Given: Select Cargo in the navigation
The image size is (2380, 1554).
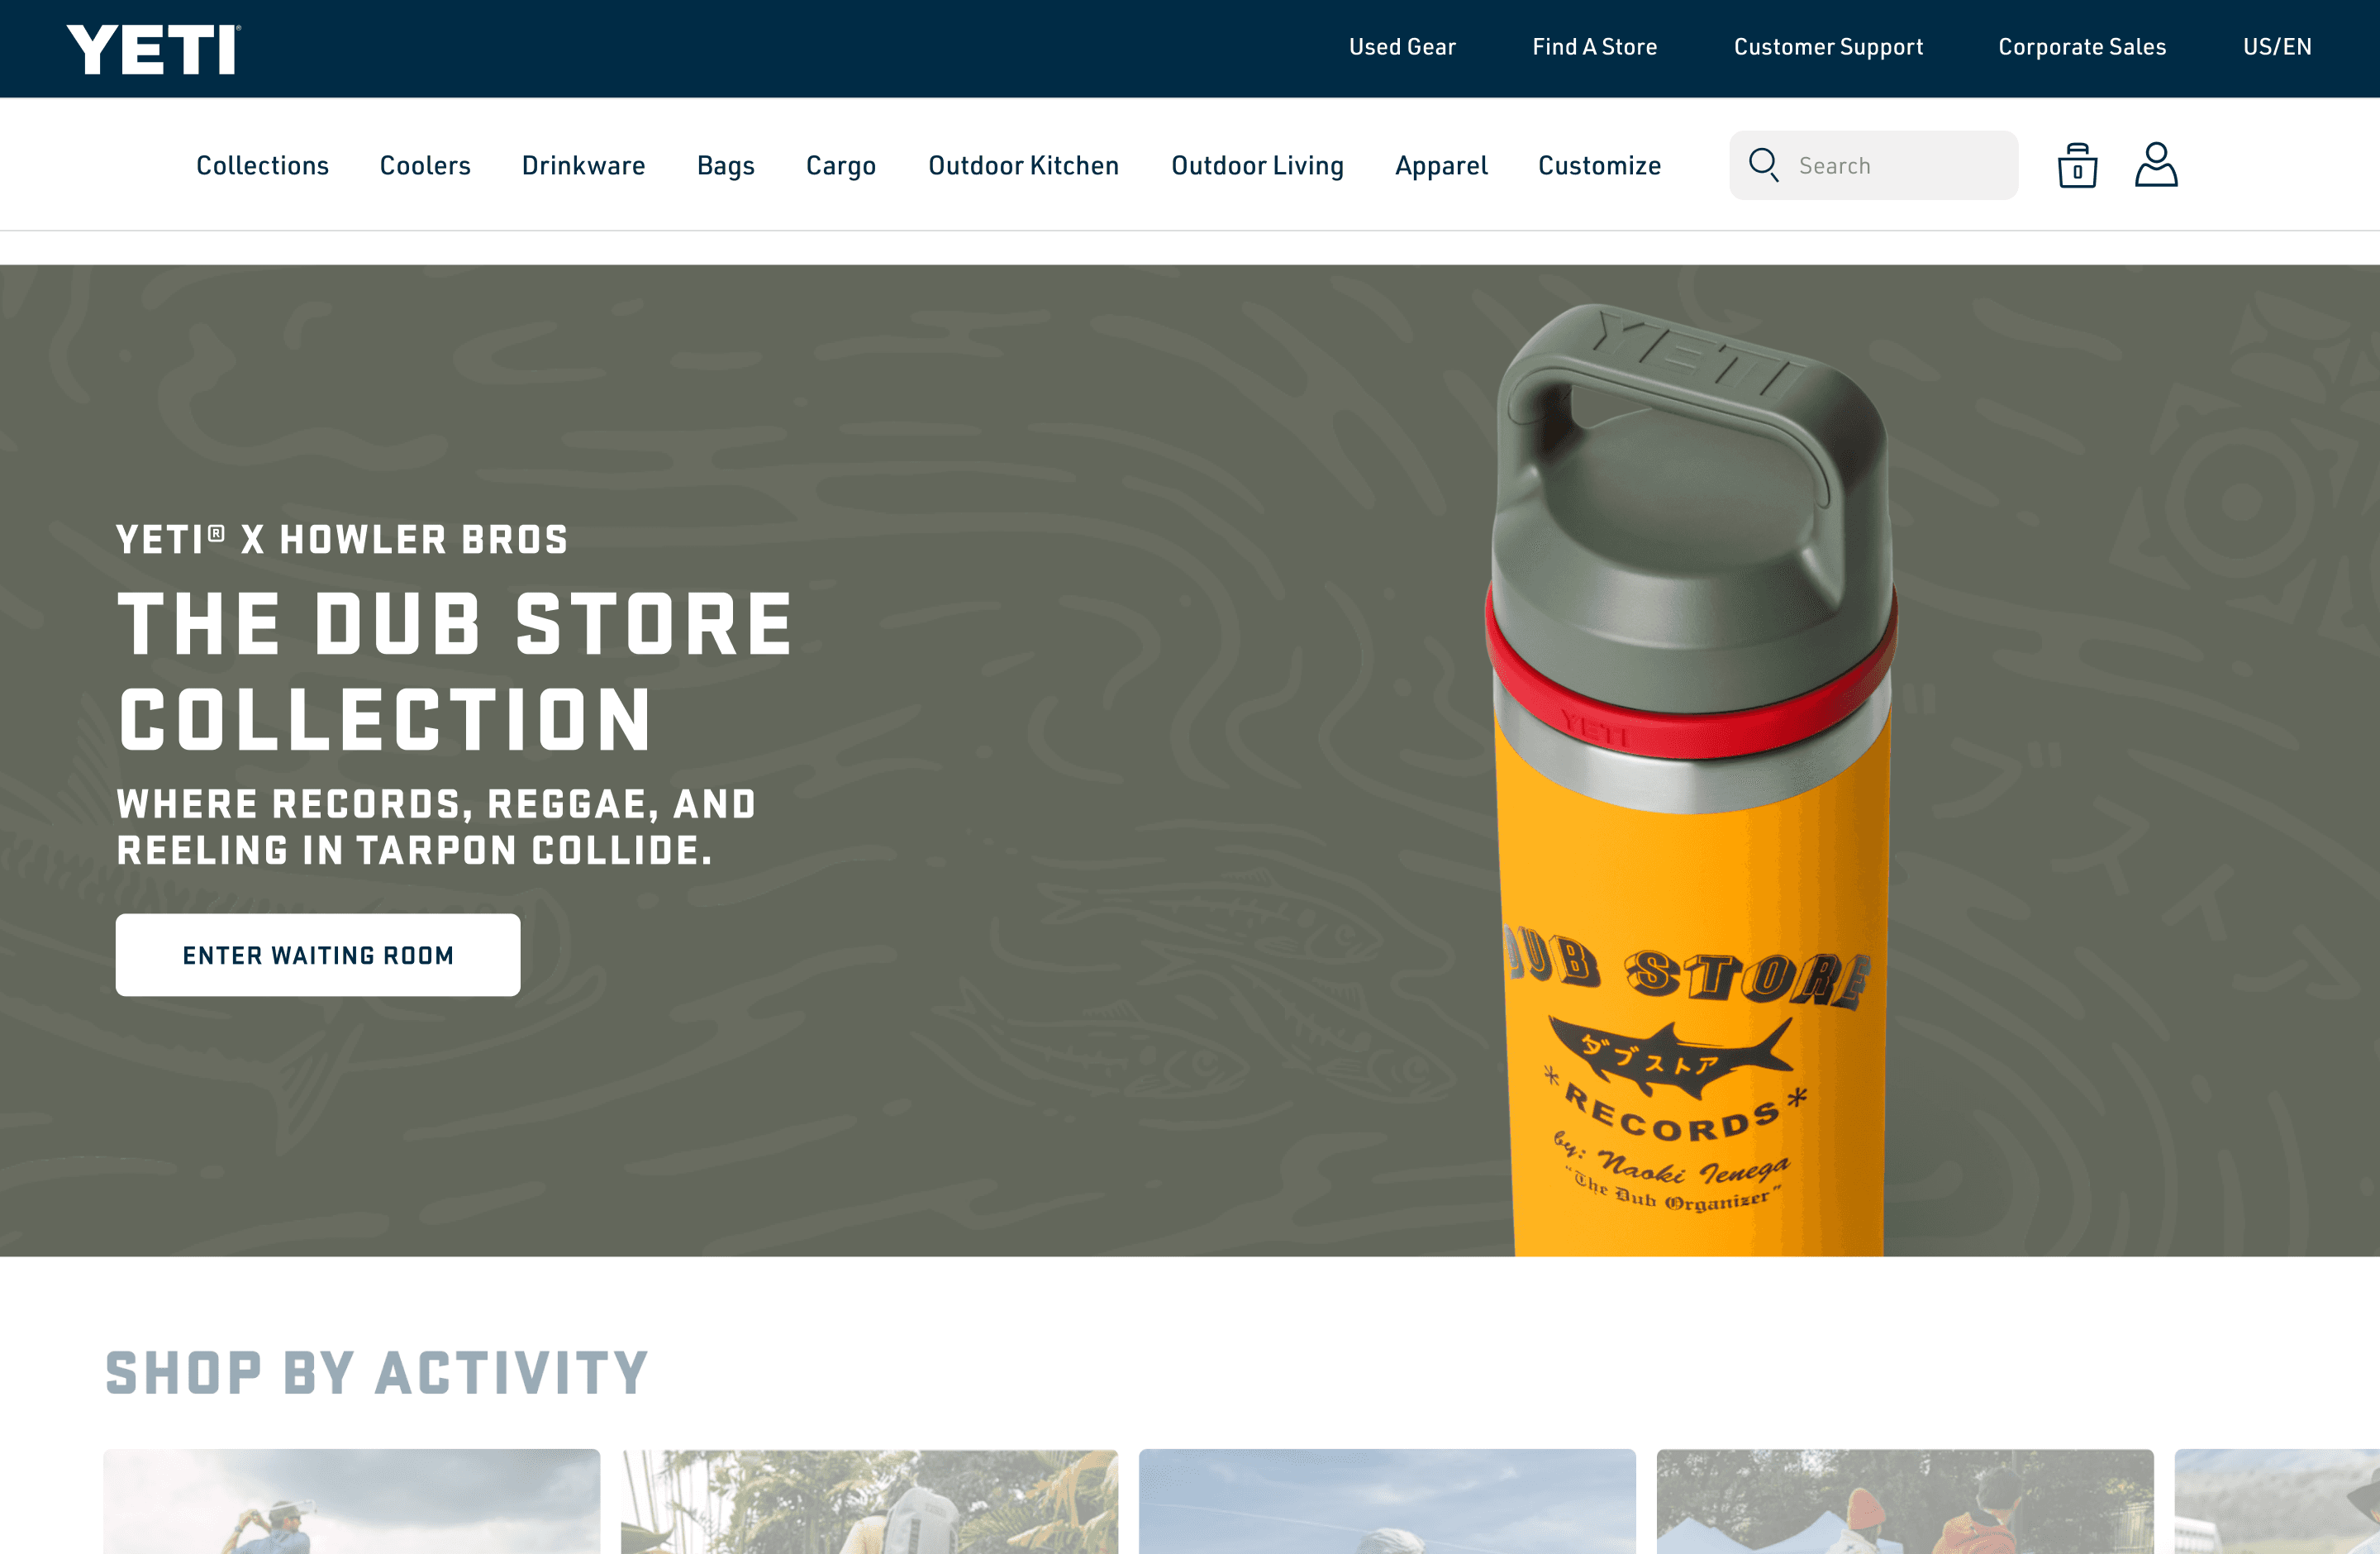Looking at the screenshot, I should (x=841, y=166).
